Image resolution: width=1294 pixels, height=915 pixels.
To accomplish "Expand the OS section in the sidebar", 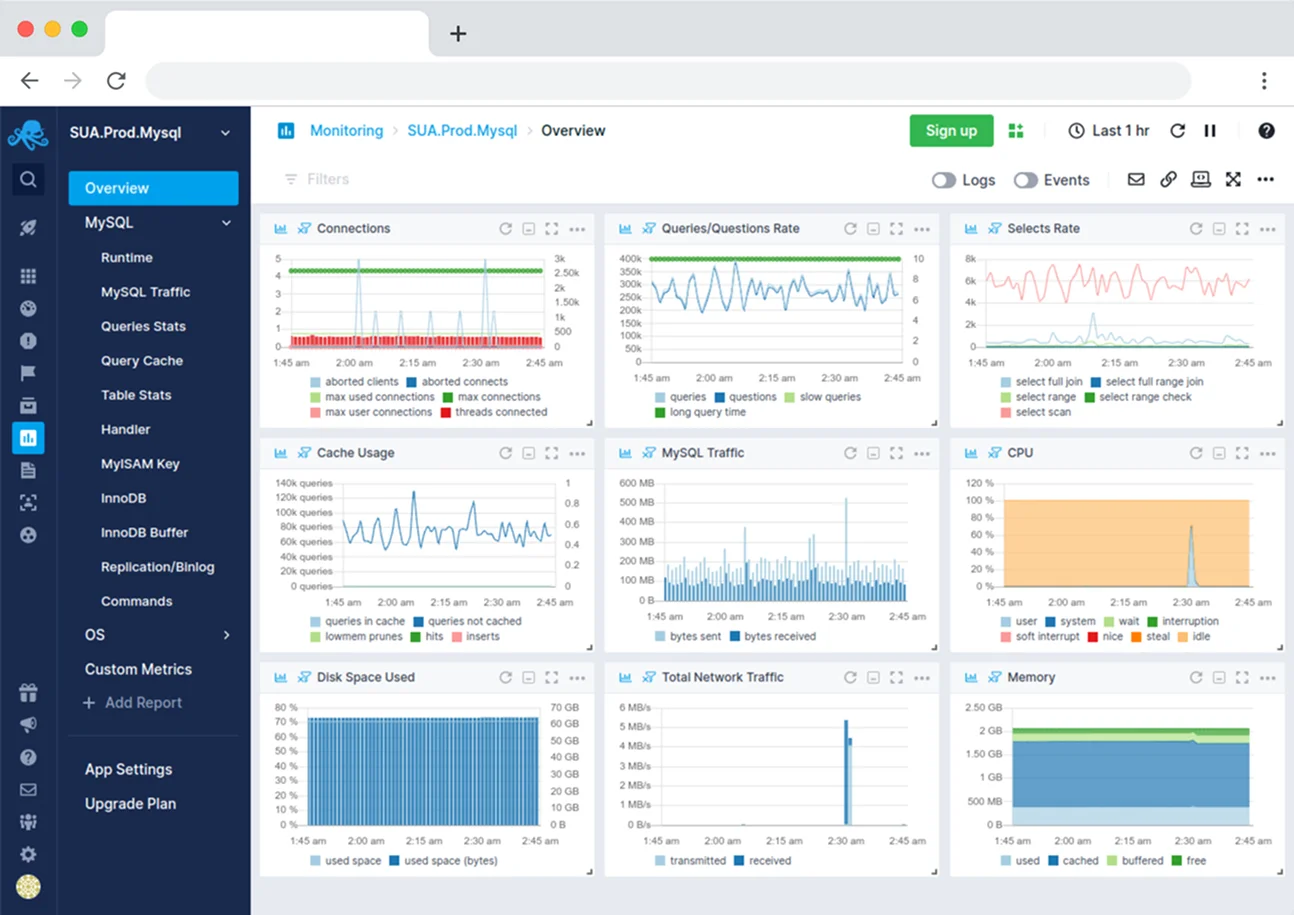I will [x=226, y=635].
